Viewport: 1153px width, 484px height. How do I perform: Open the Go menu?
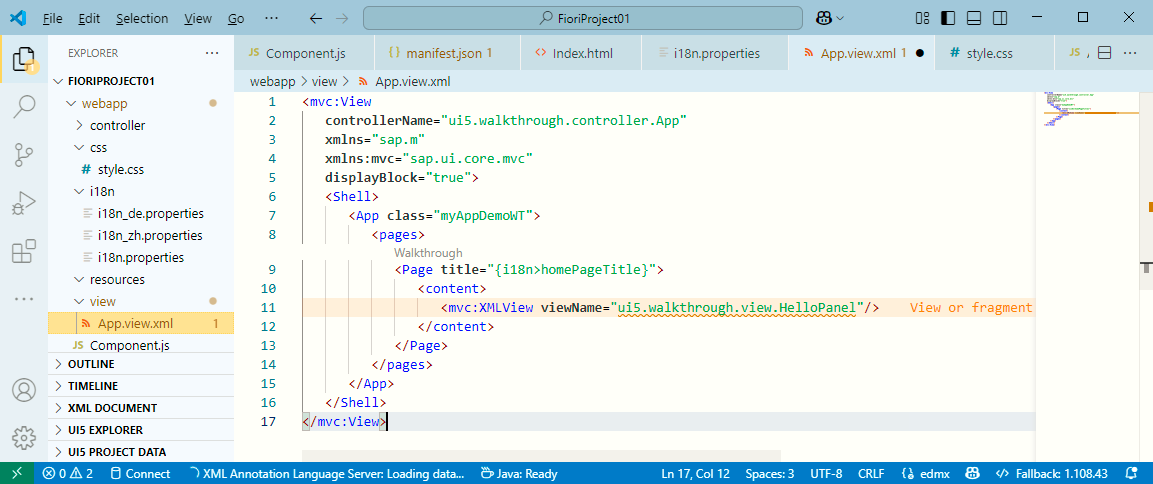tap(236, 18)
